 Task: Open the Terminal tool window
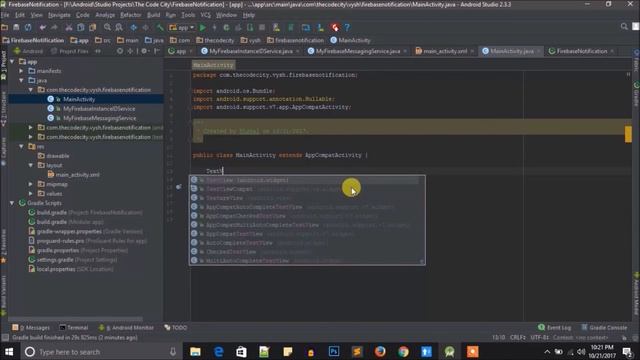coord(74,327)
